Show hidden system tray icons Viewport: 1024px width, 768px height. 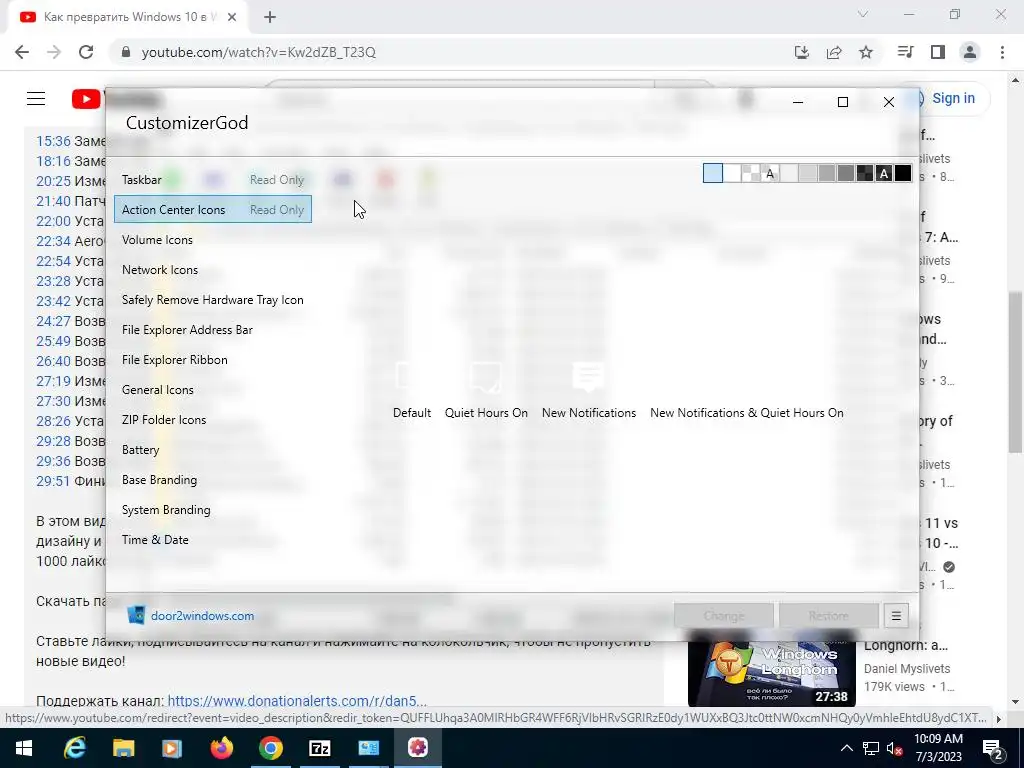click(846, 748)
